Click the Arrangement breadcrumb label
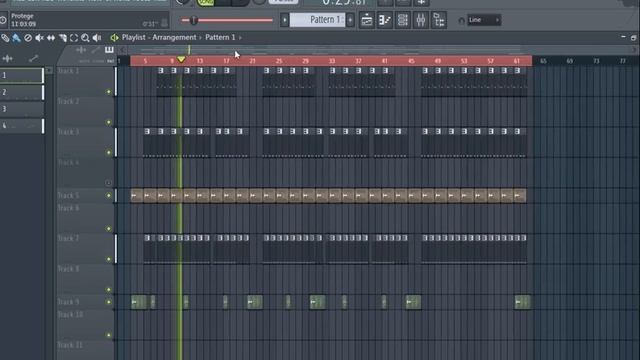640x360 pixels. [x=174, y=38]
